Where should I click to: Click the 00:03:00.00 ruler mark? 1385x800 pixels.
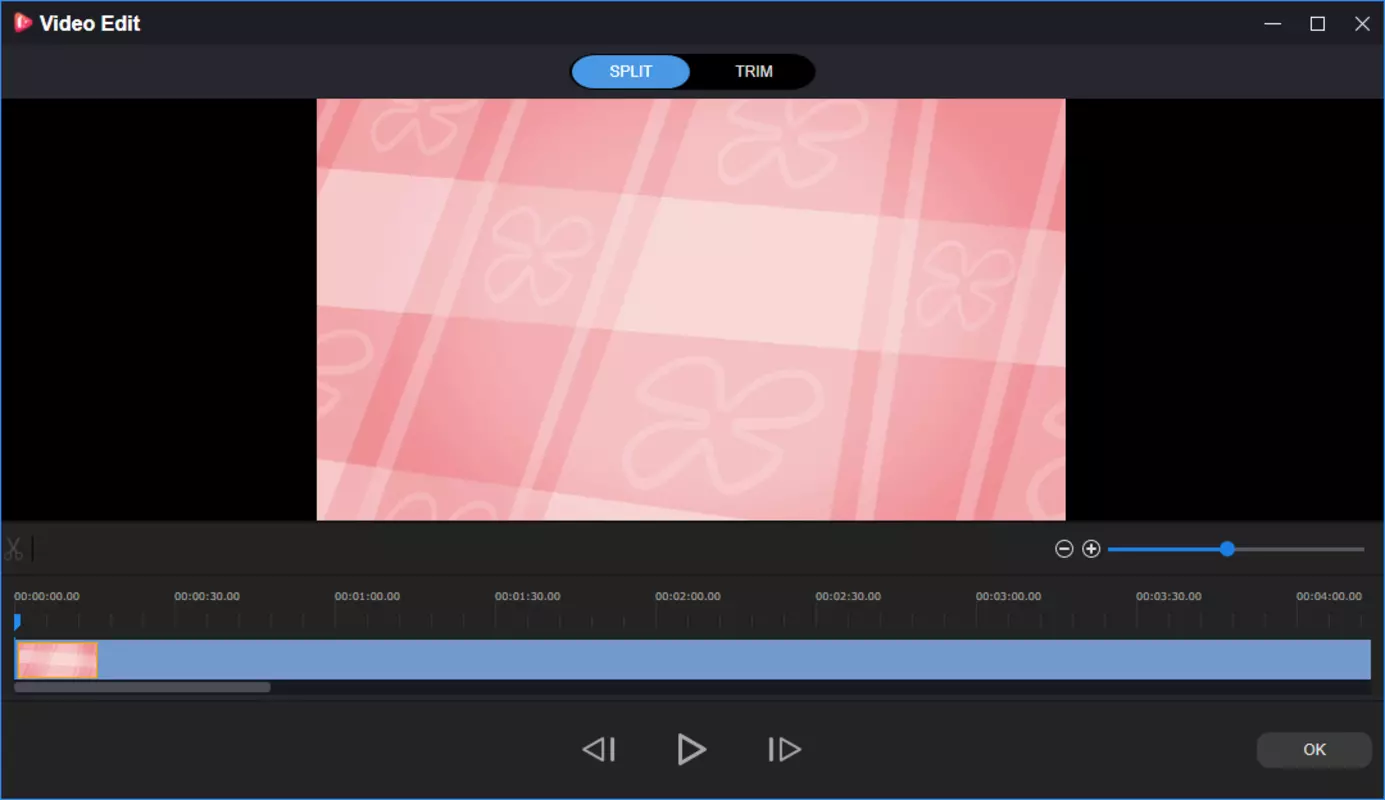click(x=1008, y=596)
